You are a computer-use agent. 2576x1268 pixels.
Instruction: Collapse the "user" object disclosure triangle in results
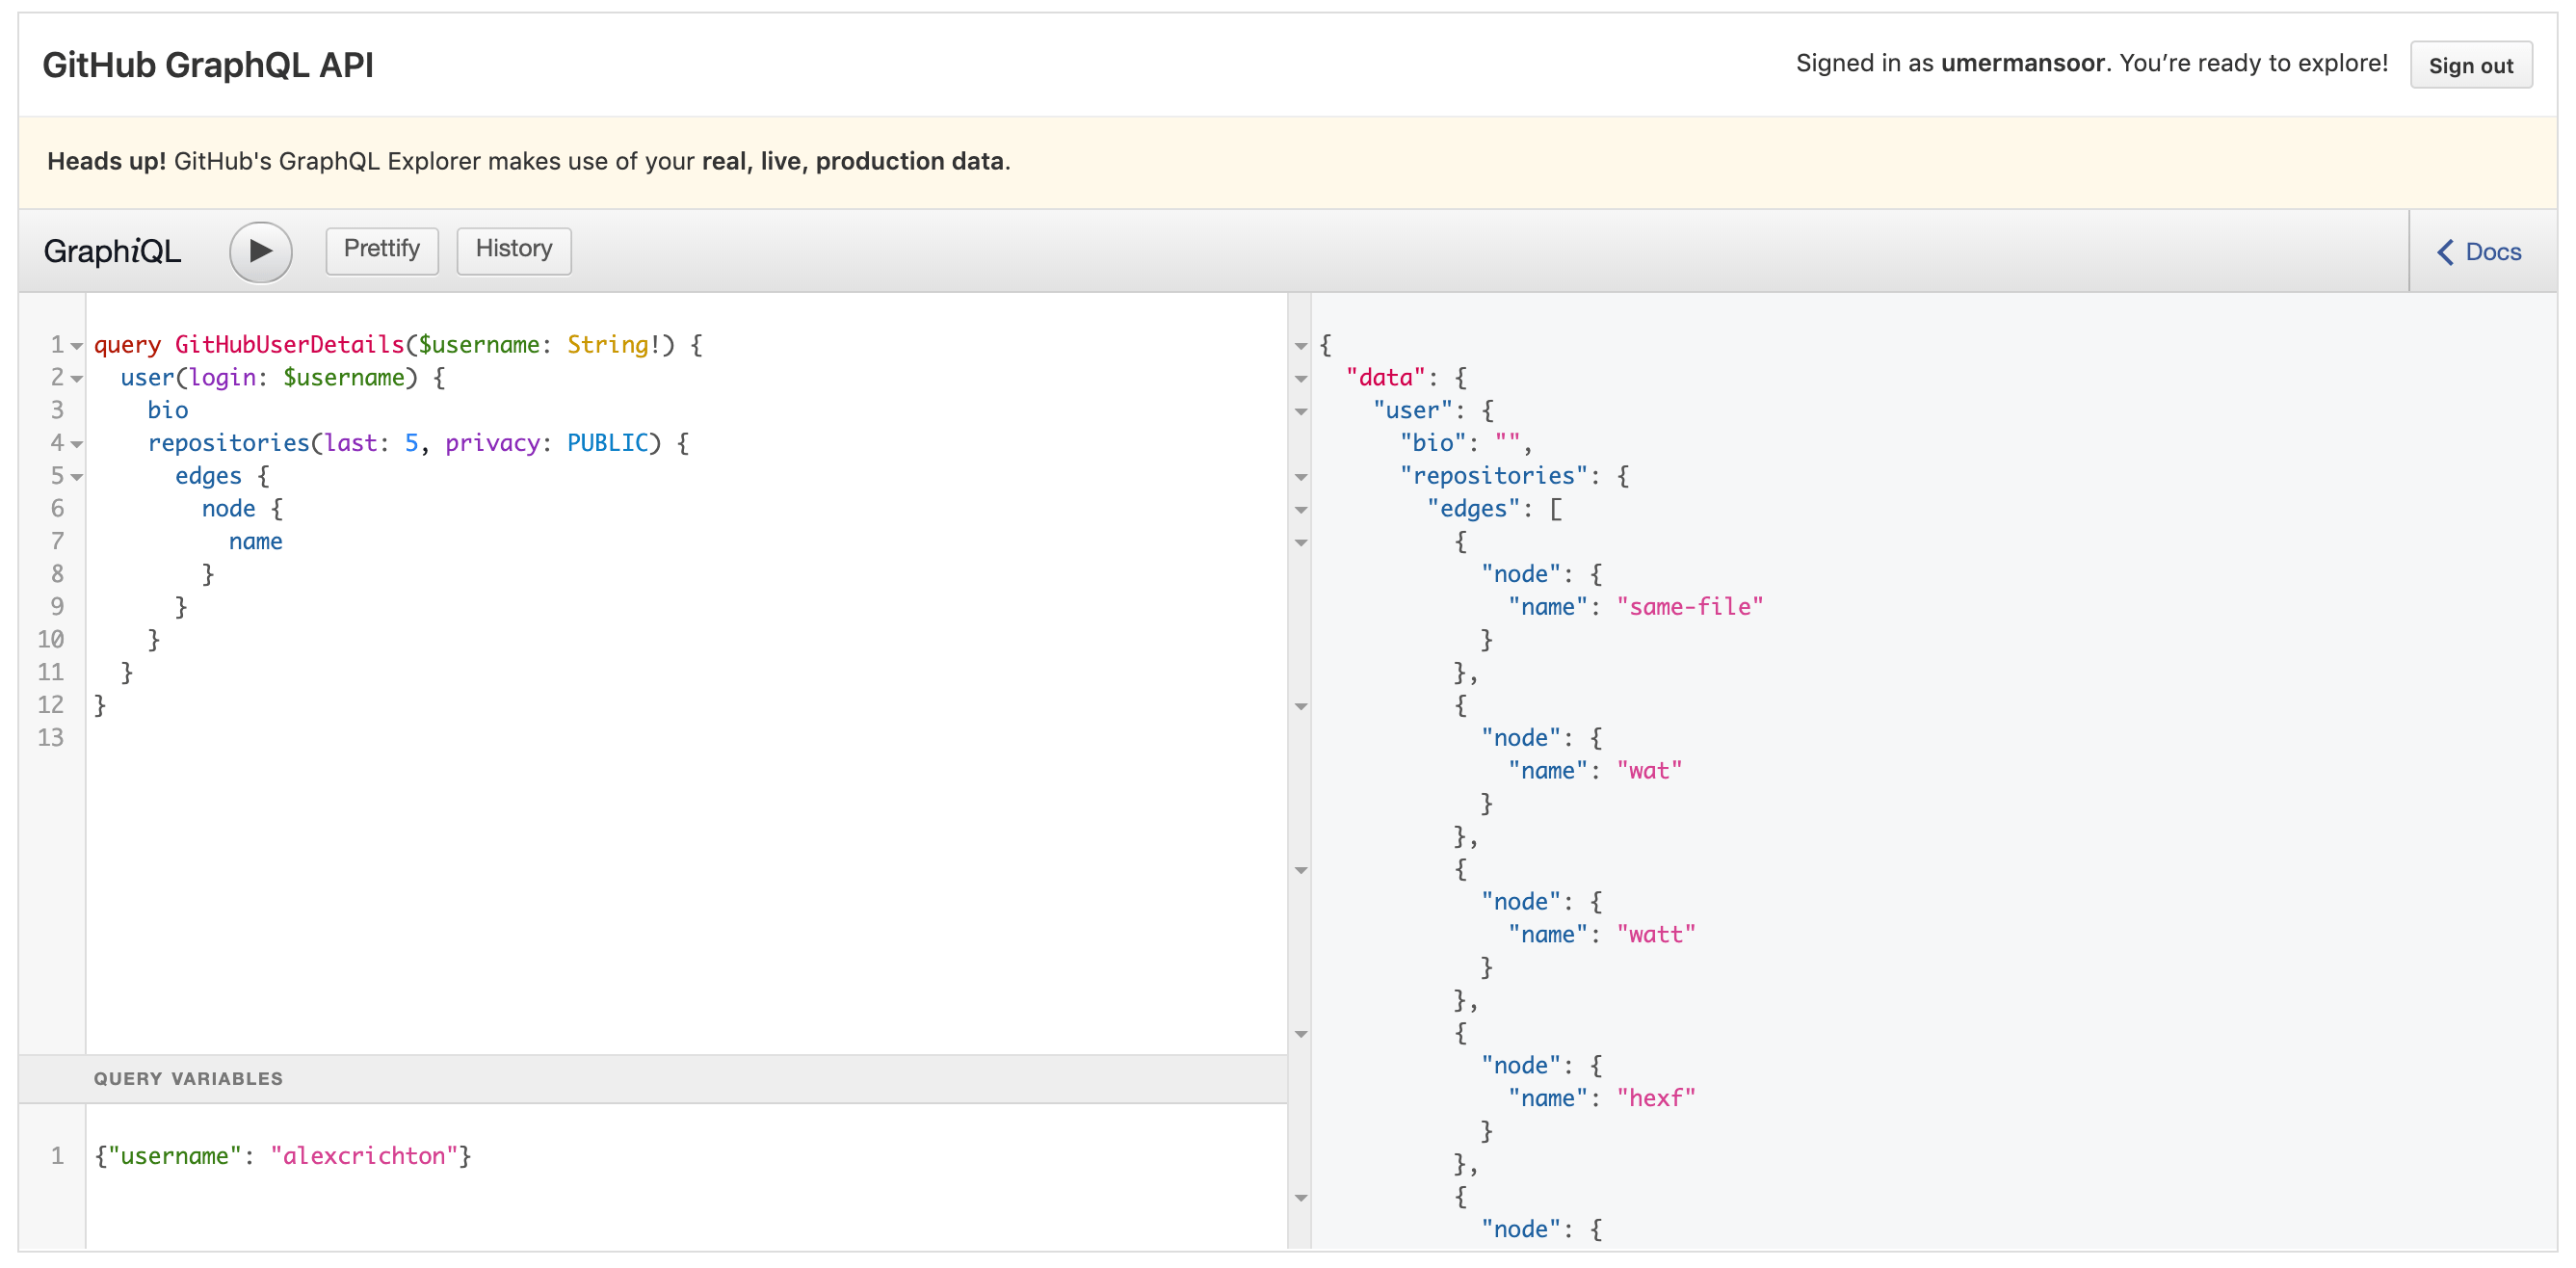(1300, 411)
